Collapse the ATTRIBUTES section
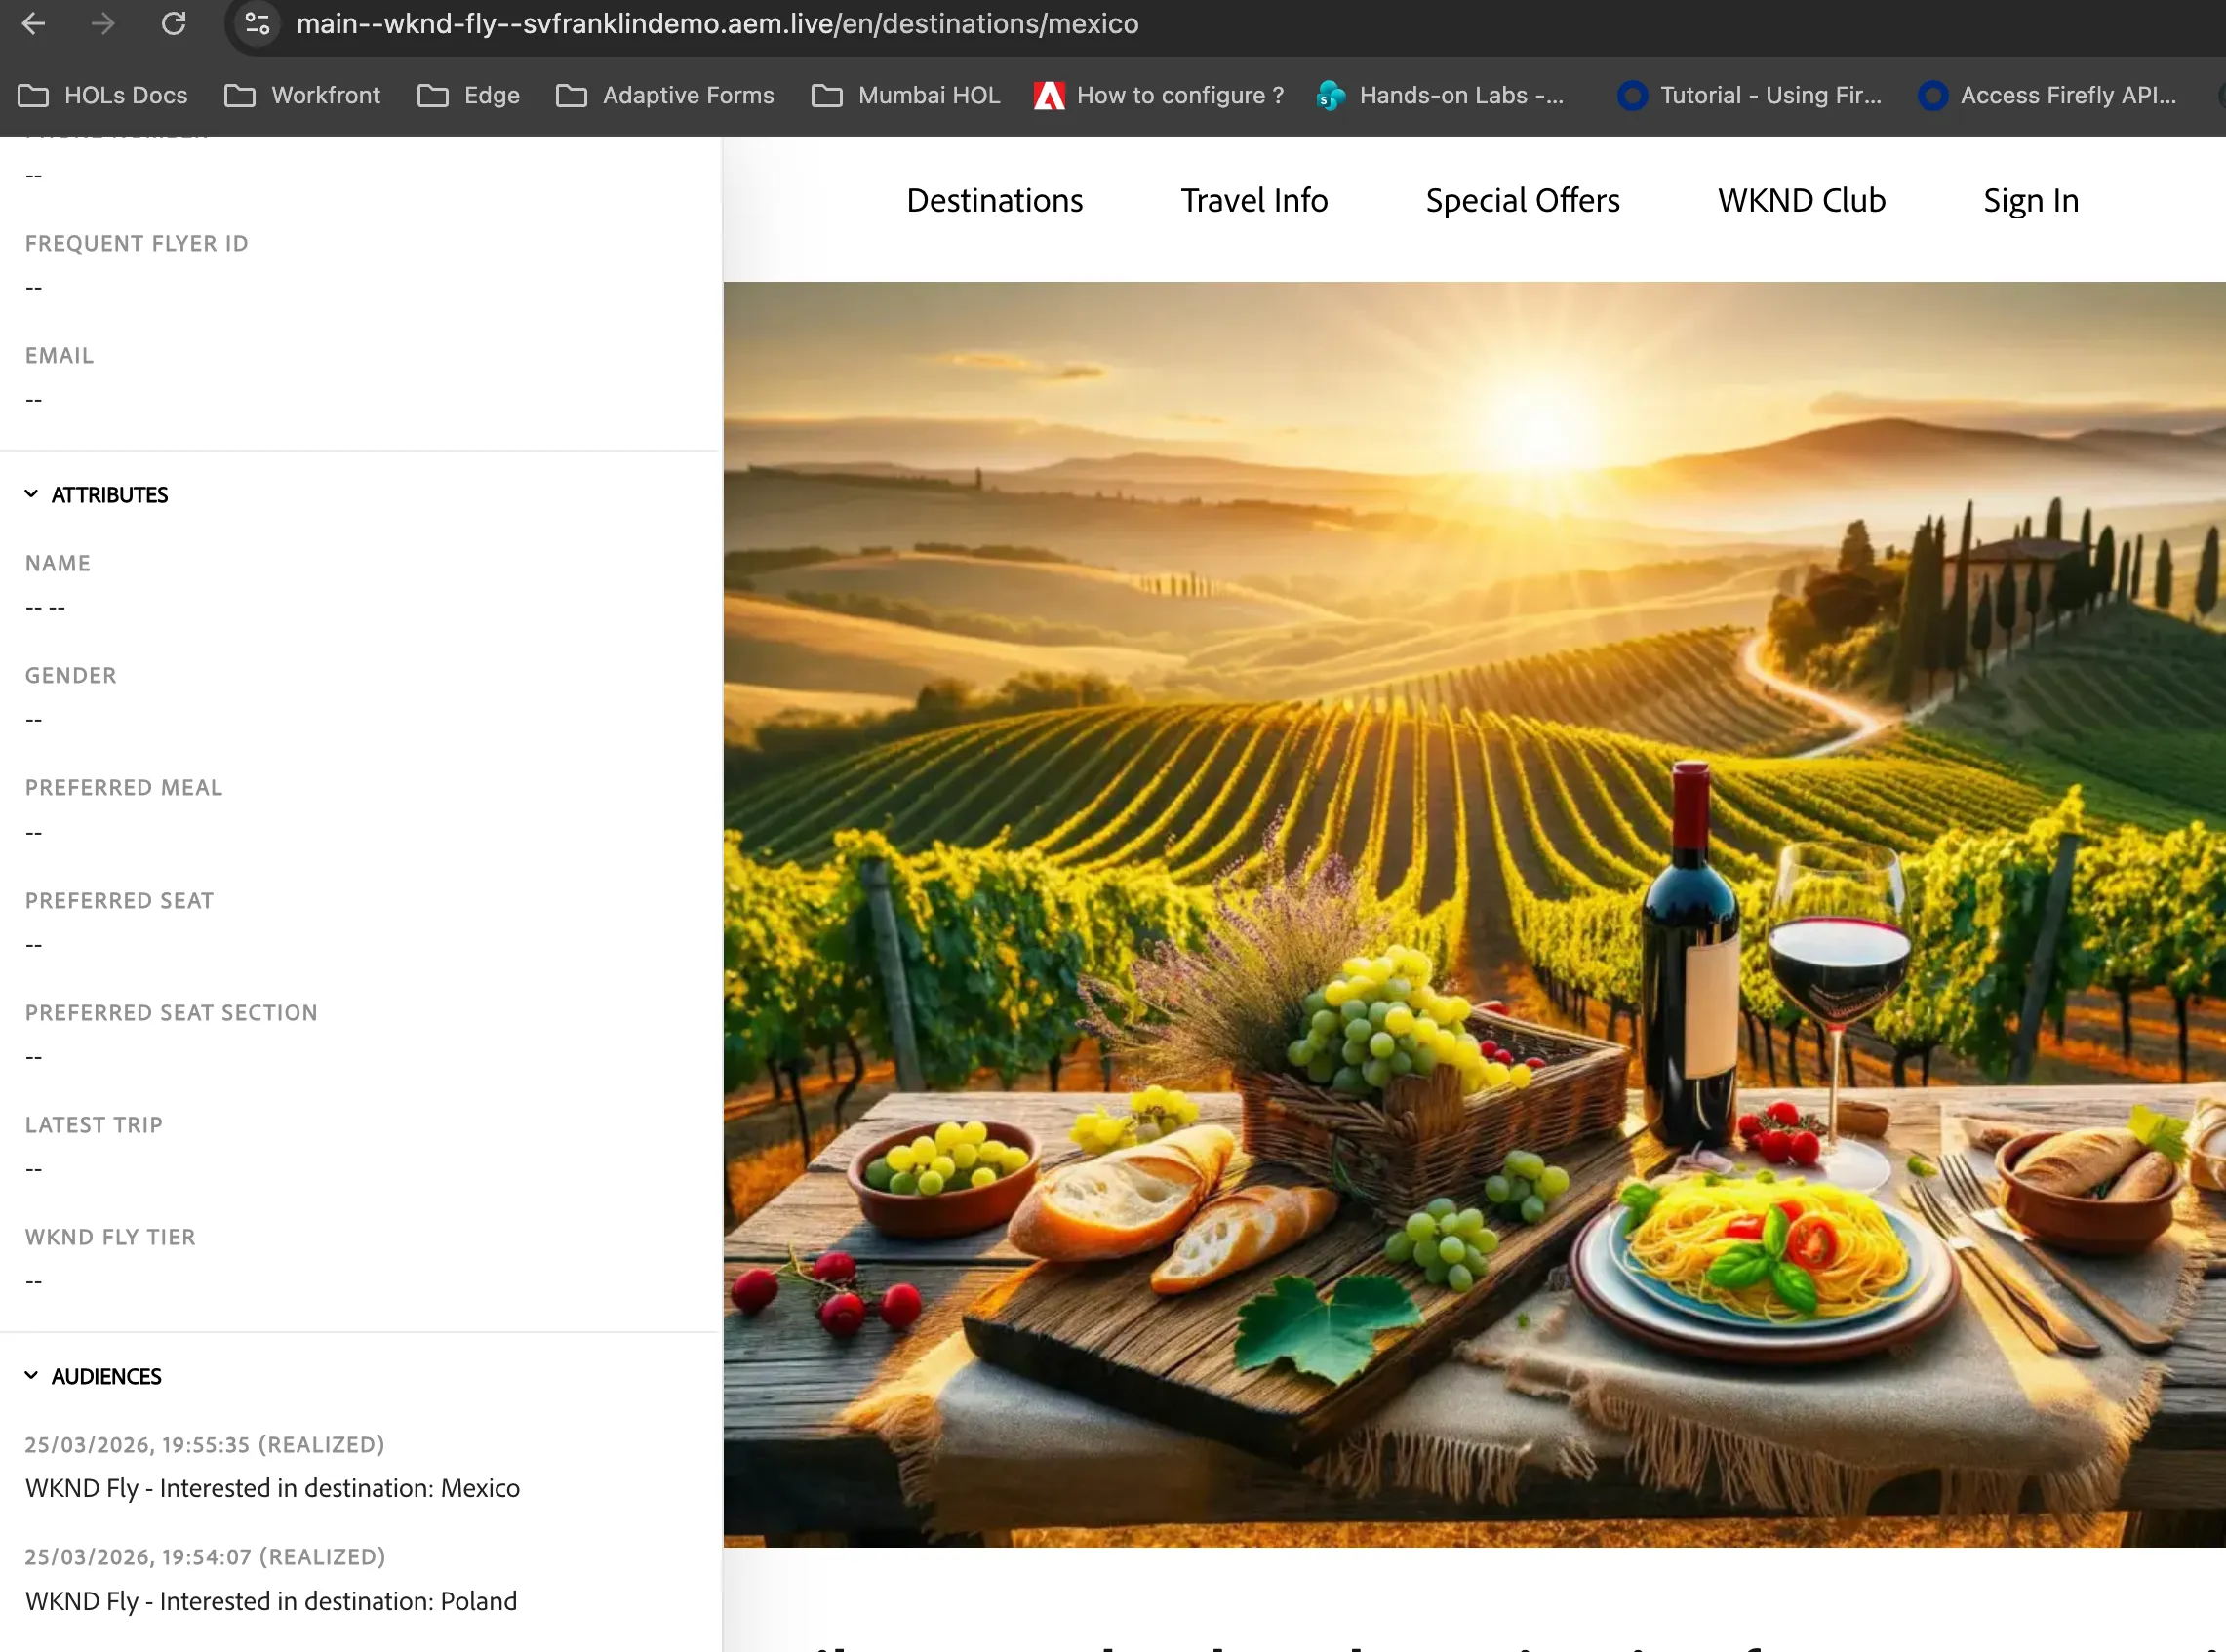Screen dimensions: 2226x1652 coord(97,494)
